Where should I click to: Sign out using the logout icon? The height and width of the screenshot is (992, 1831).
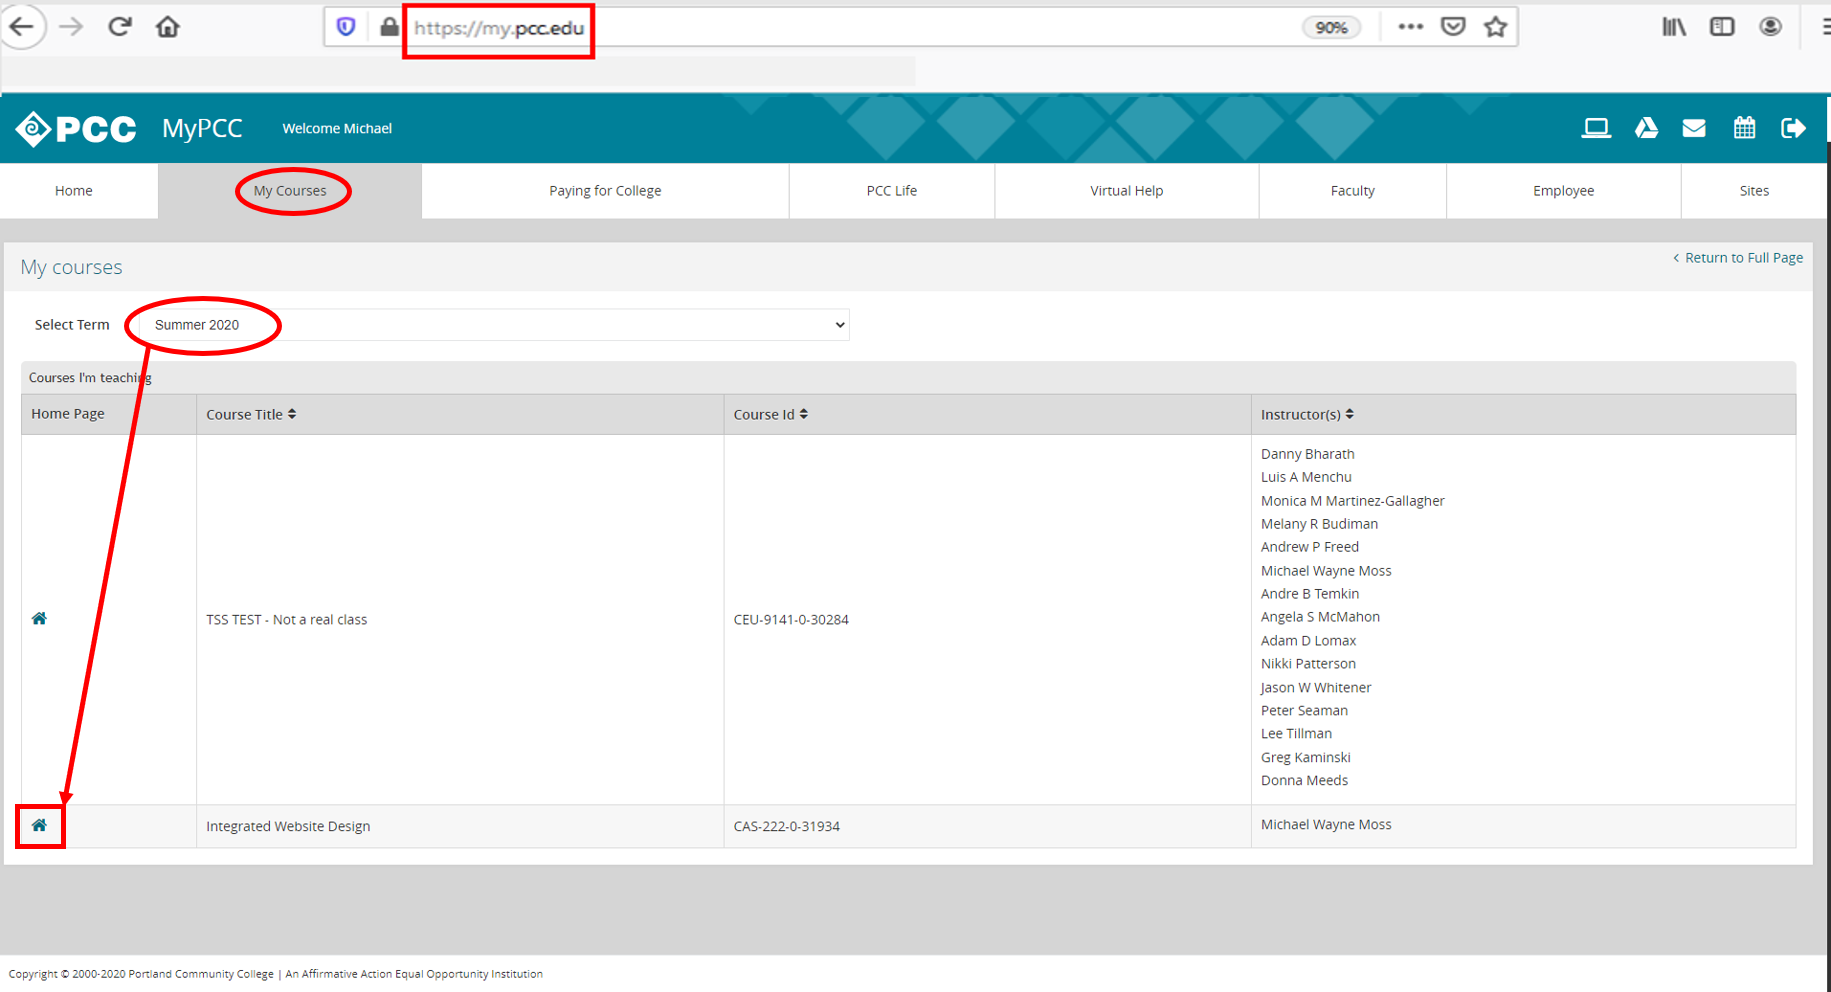tap(1794, 128)
